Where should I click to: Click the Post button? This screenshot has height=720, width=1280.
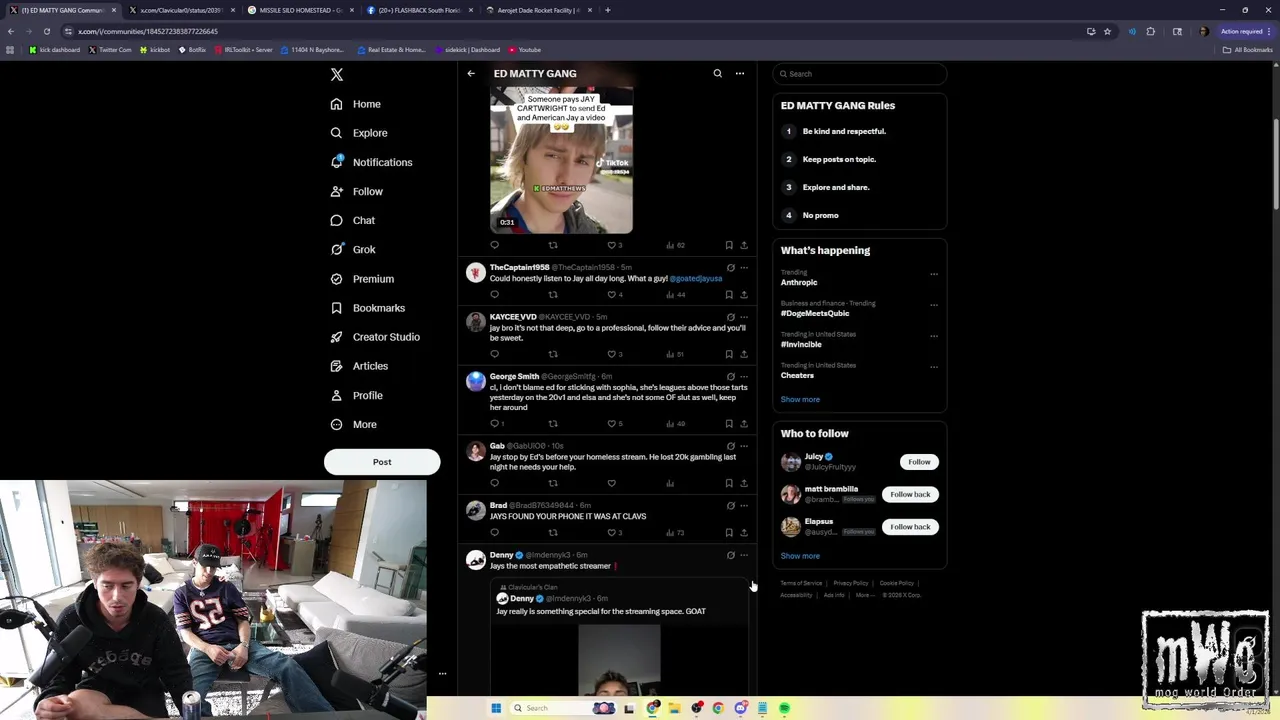tap(382, 462)
